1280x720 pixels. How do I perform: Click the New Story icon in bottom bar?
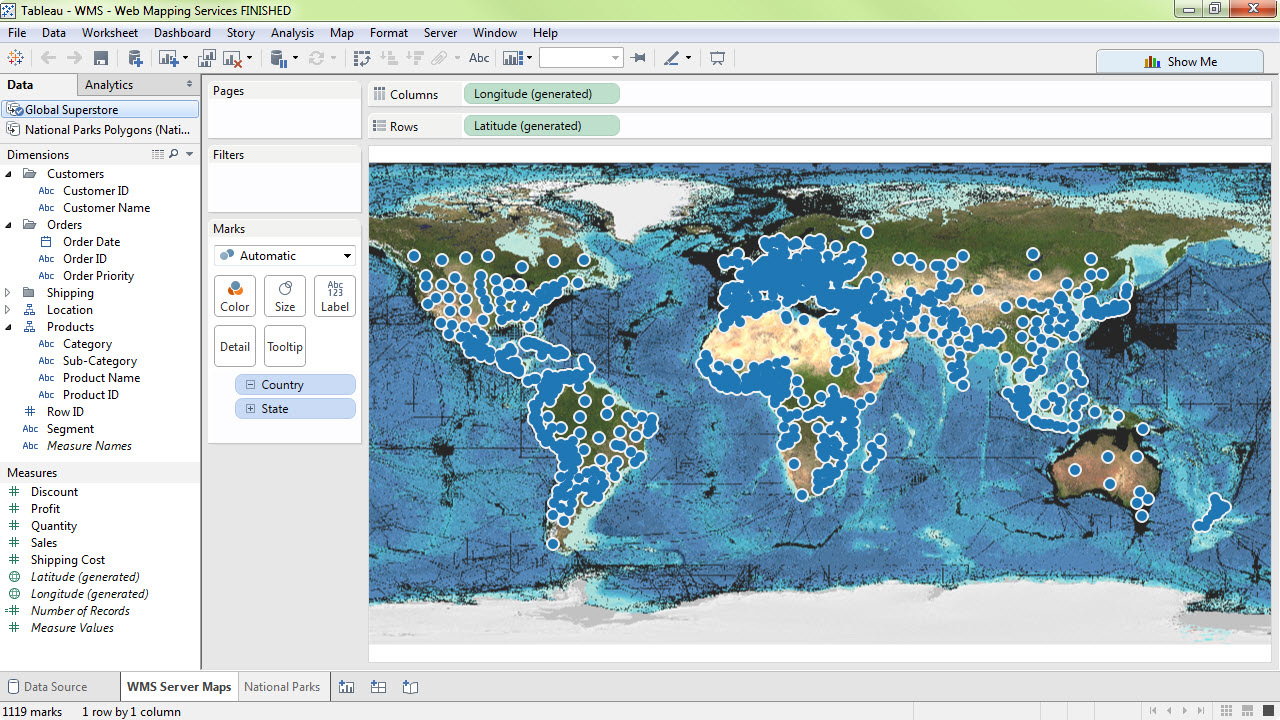pyautogui.click(x=410, y=687)
